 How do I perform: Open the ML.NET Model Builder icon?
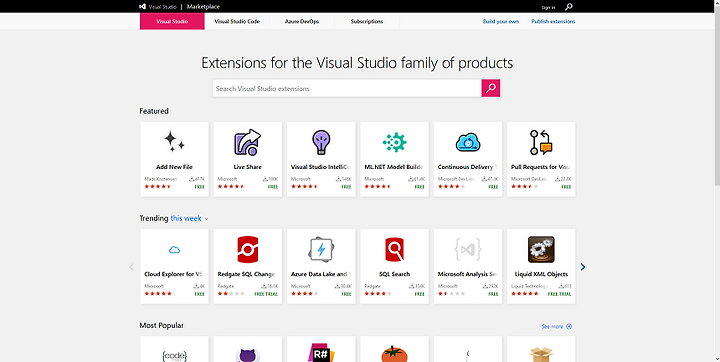[394, 142]
